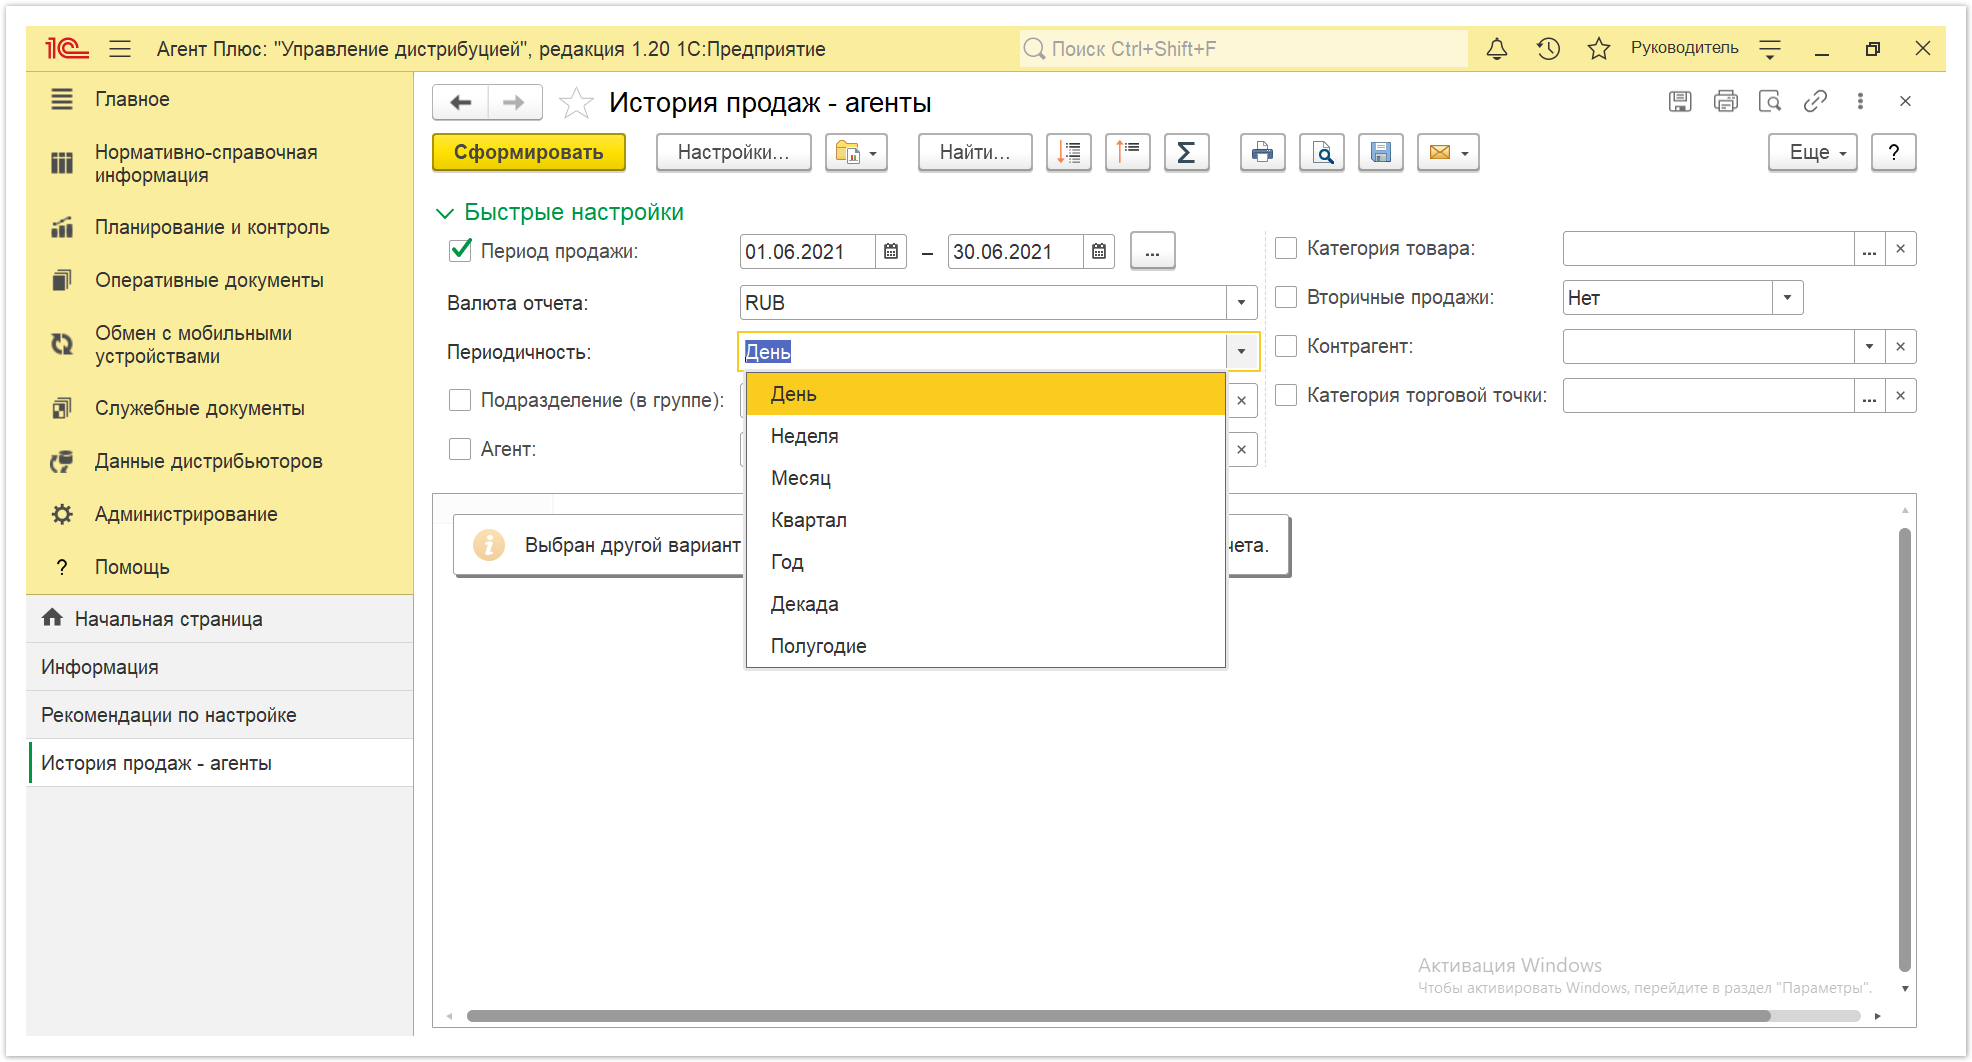Add report to favorites star
Screen dimensions: 1972x1062
pyautogui.click(x=576, y=102)
